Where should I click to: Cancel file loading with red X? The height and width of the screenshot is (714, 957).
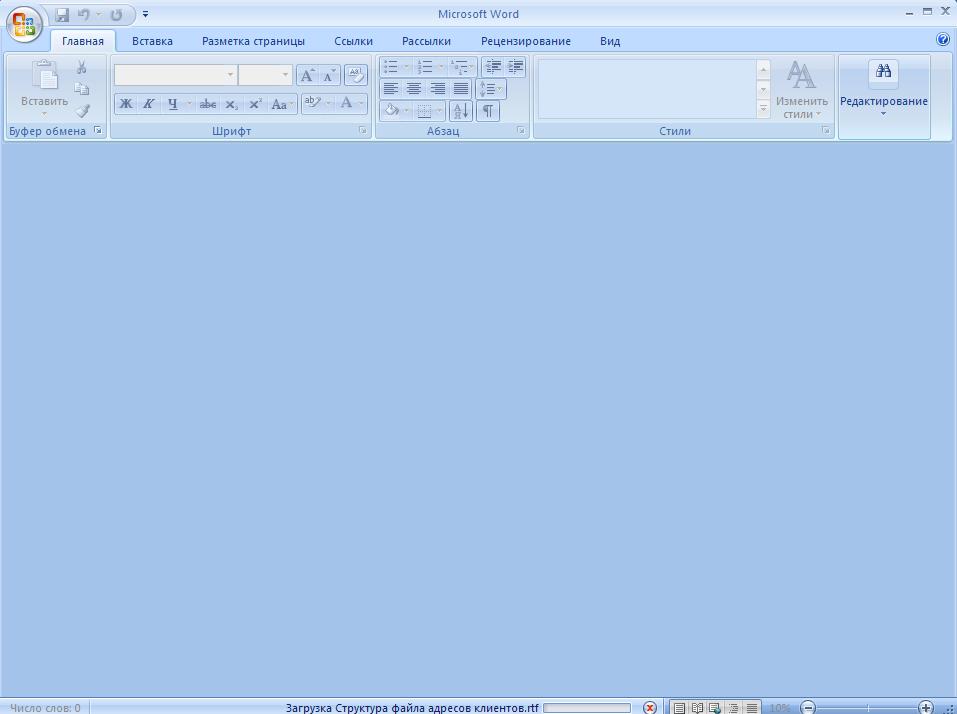click(650, 707)
